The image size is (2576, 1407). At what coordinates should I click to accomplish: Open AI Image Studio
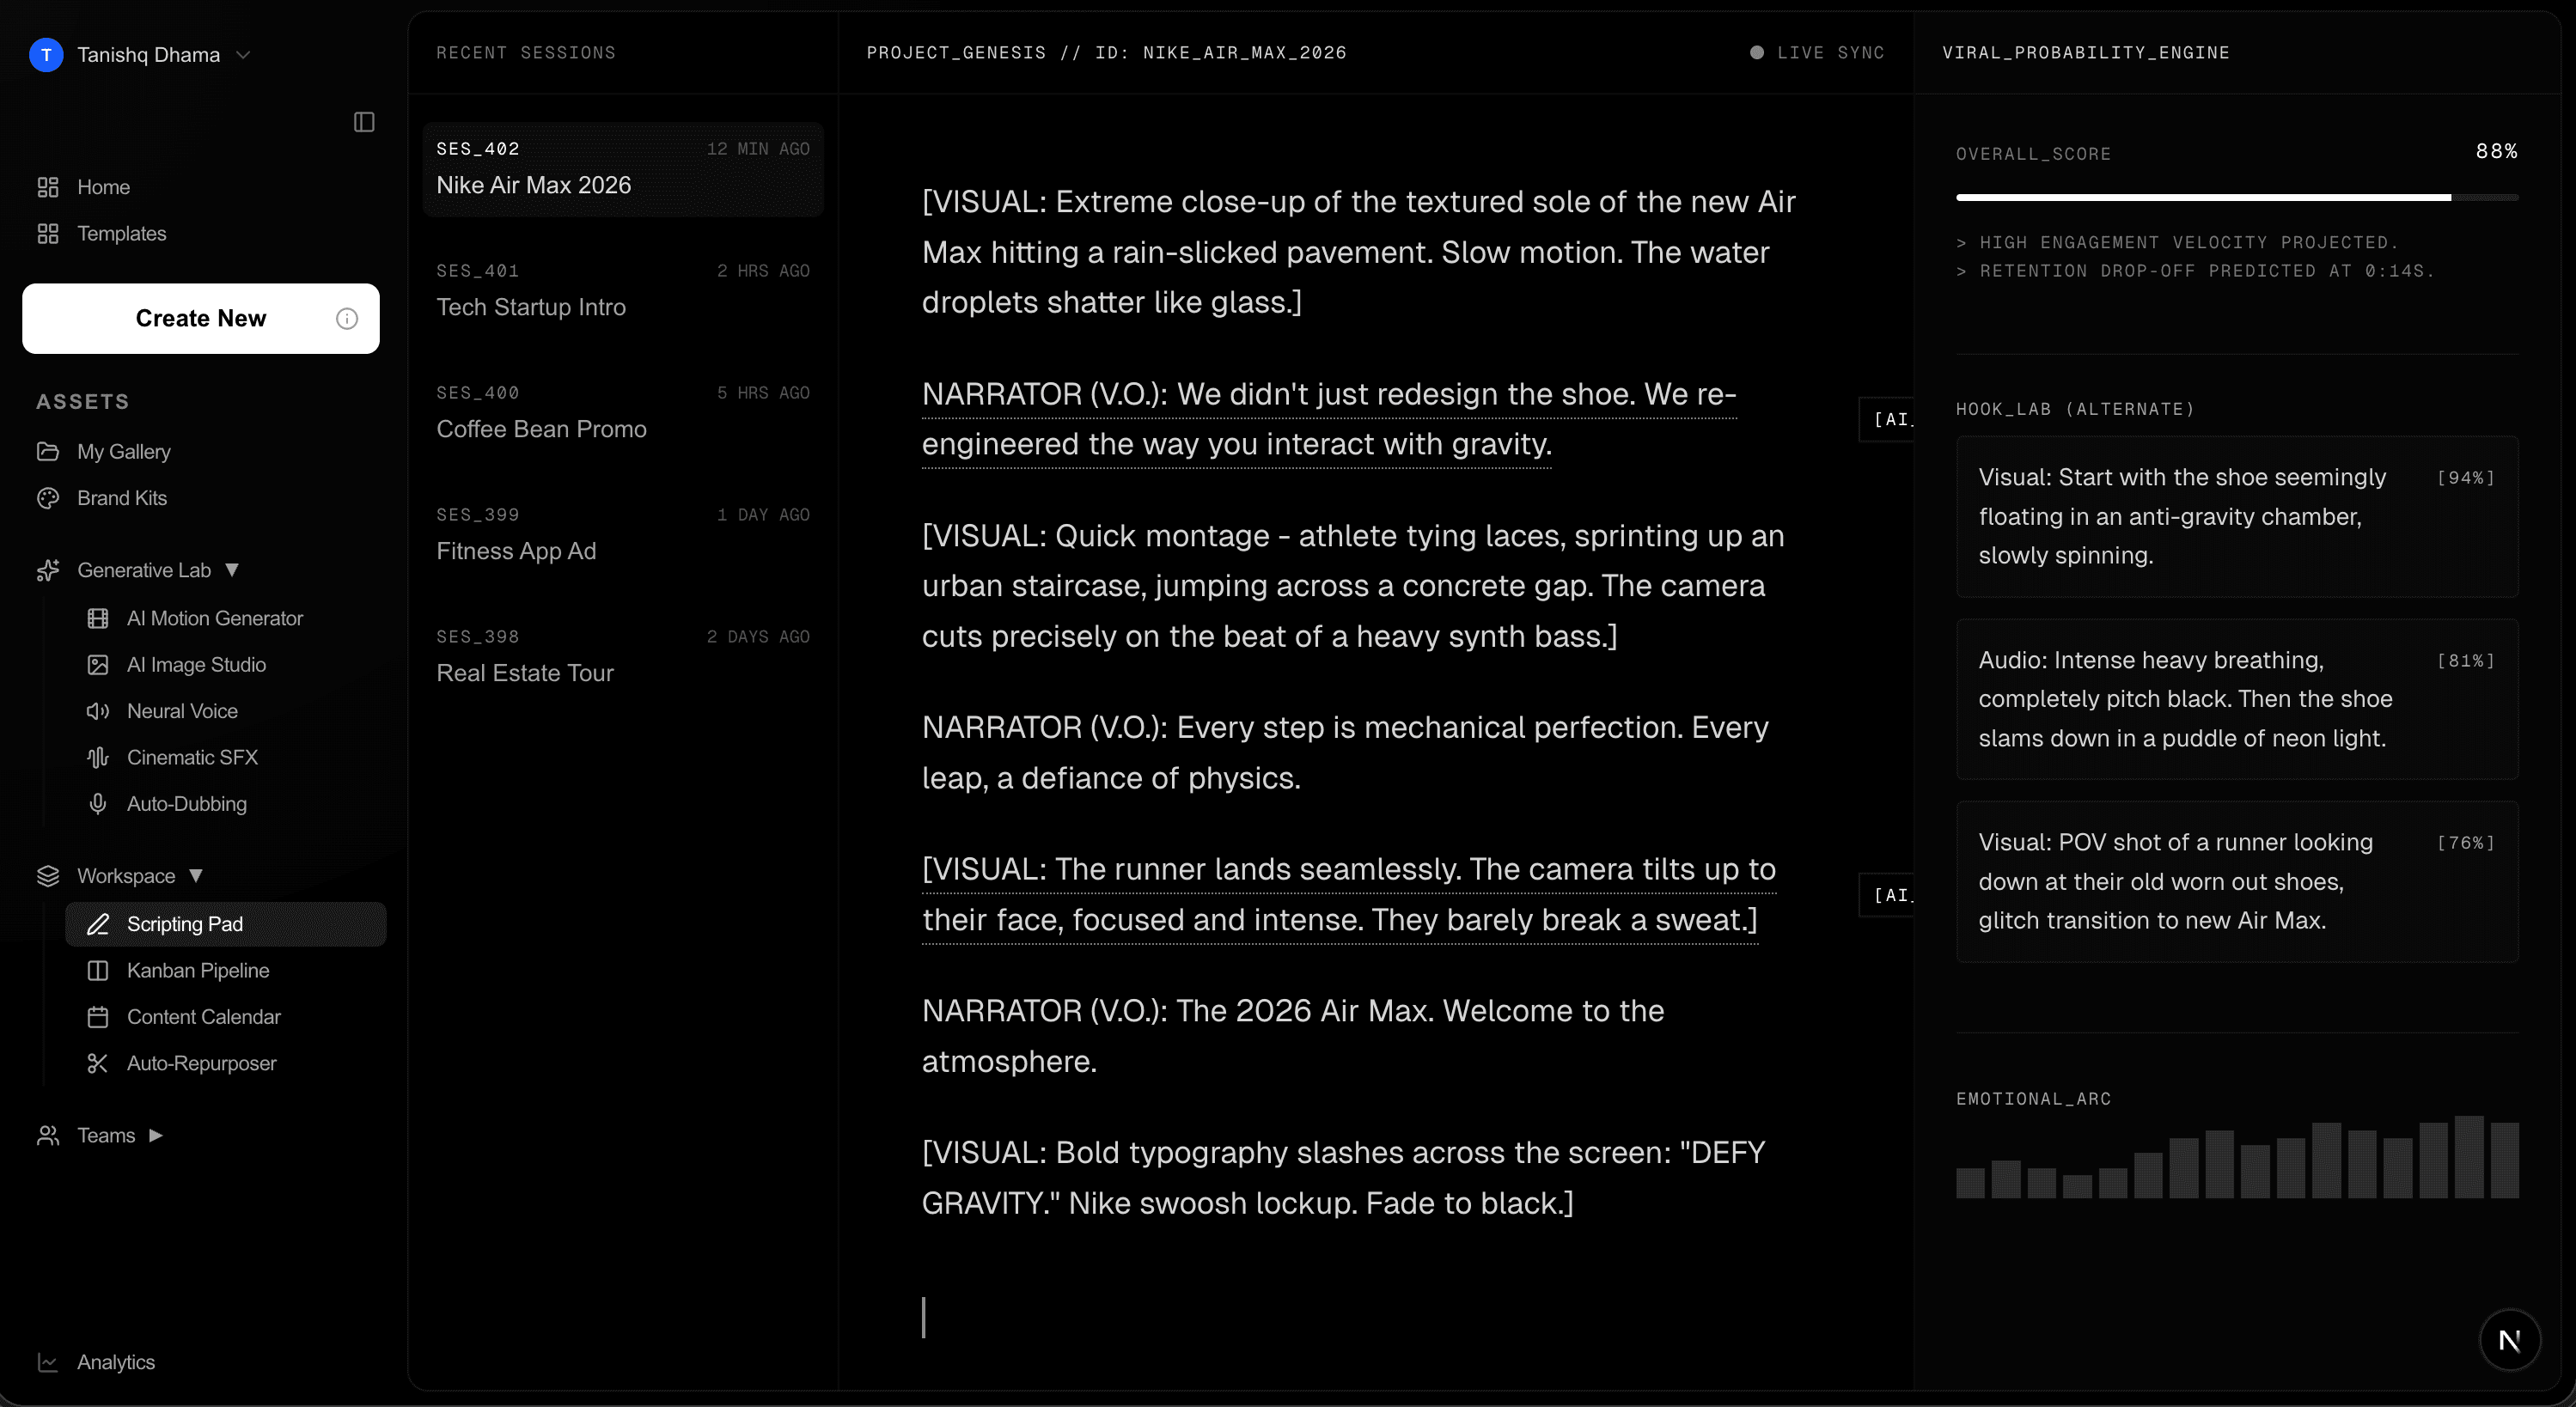click(x=196, y=665)
